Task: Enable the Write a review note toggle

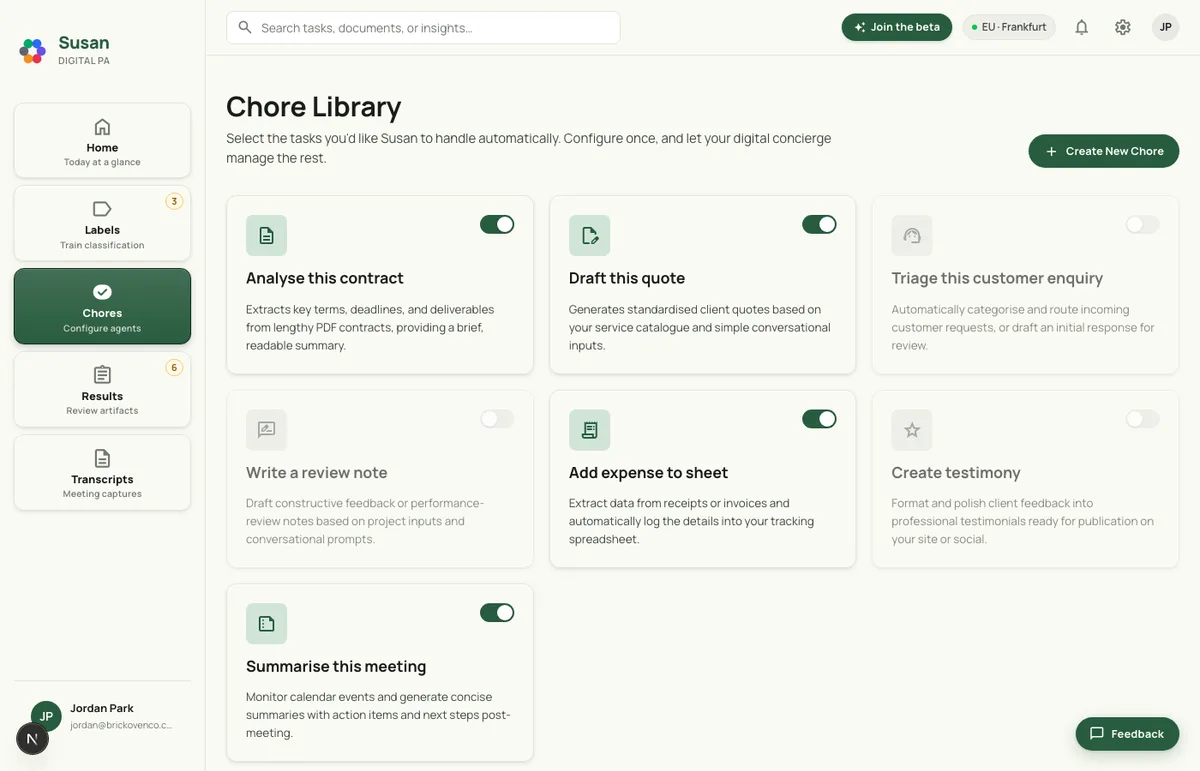Action: point(497,419)
